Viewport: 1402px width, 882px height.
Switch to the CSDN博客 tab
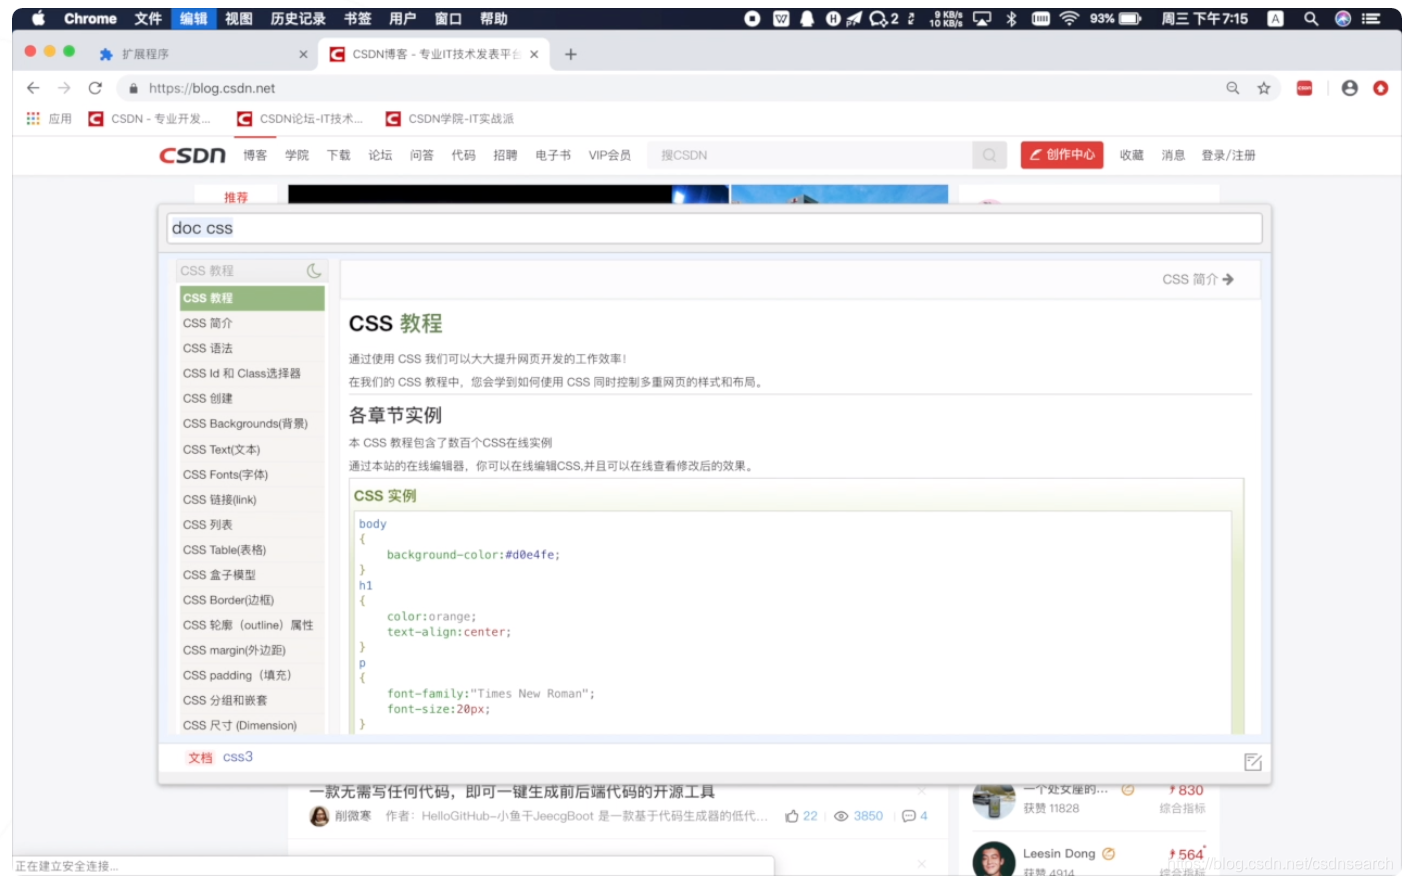435,54
